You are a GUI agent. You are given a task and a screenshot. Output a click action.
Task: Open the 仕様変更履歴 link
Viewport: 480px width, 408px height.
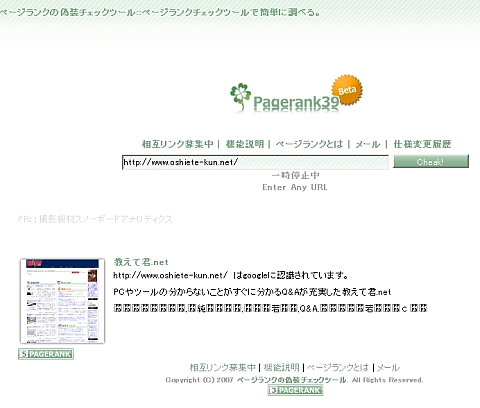[x=422, y=144]
